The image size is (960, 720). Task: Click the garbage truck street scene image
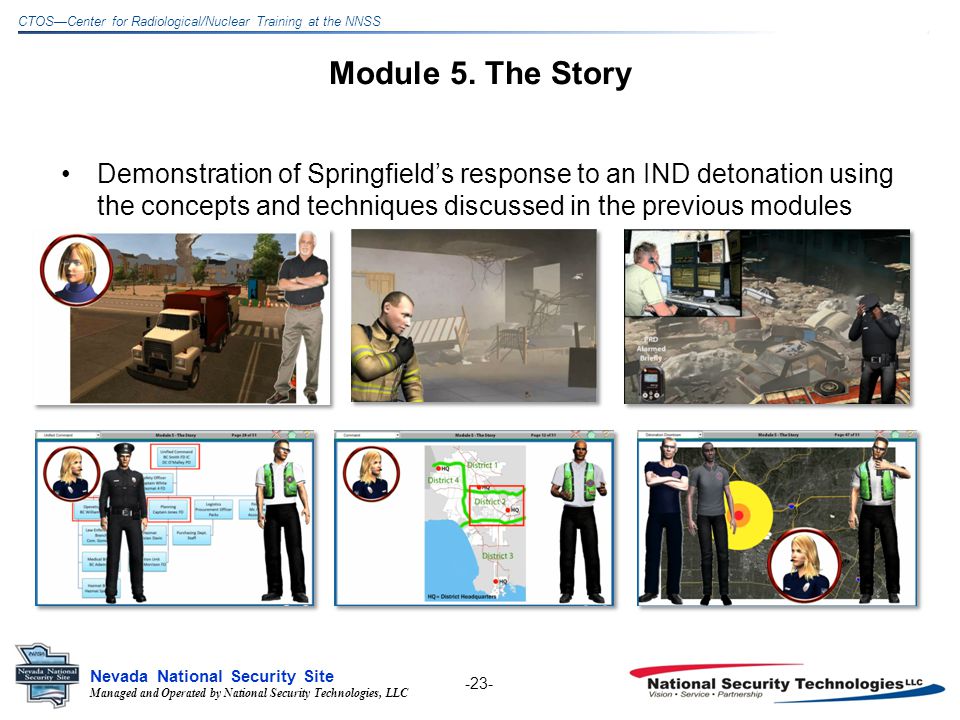[x=183, y=317]
